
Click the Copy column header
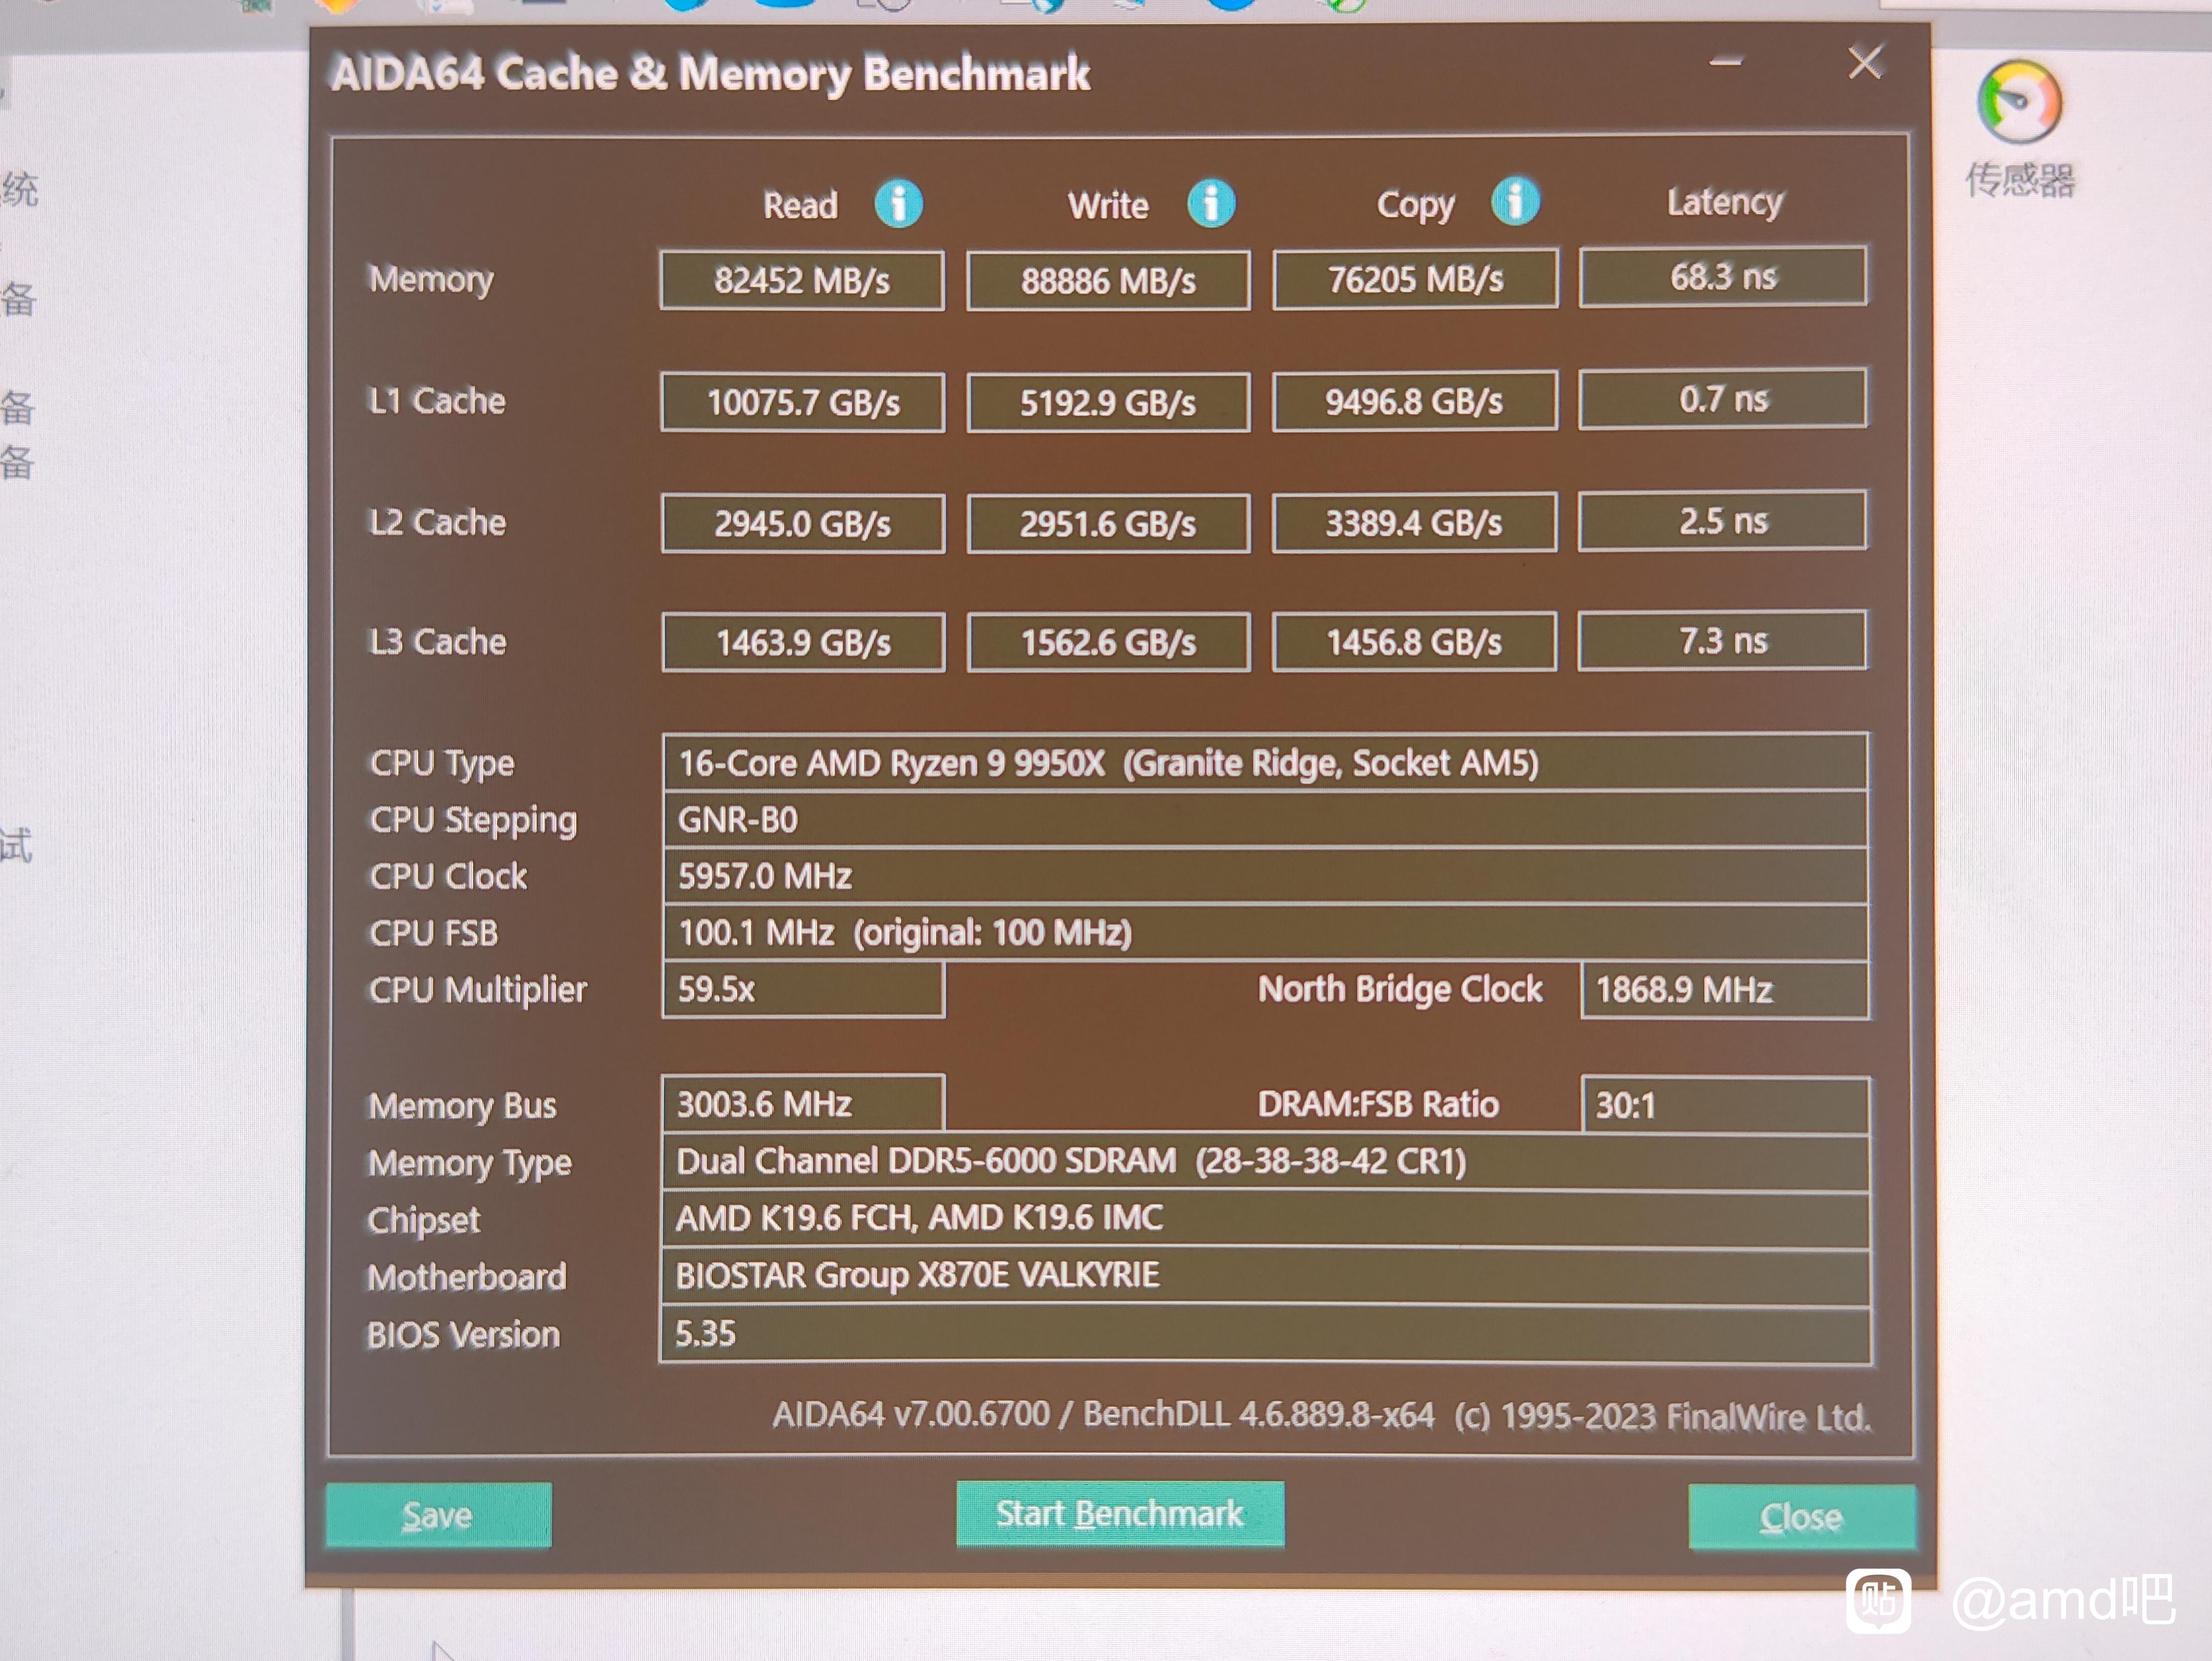tap(1415, 205)
